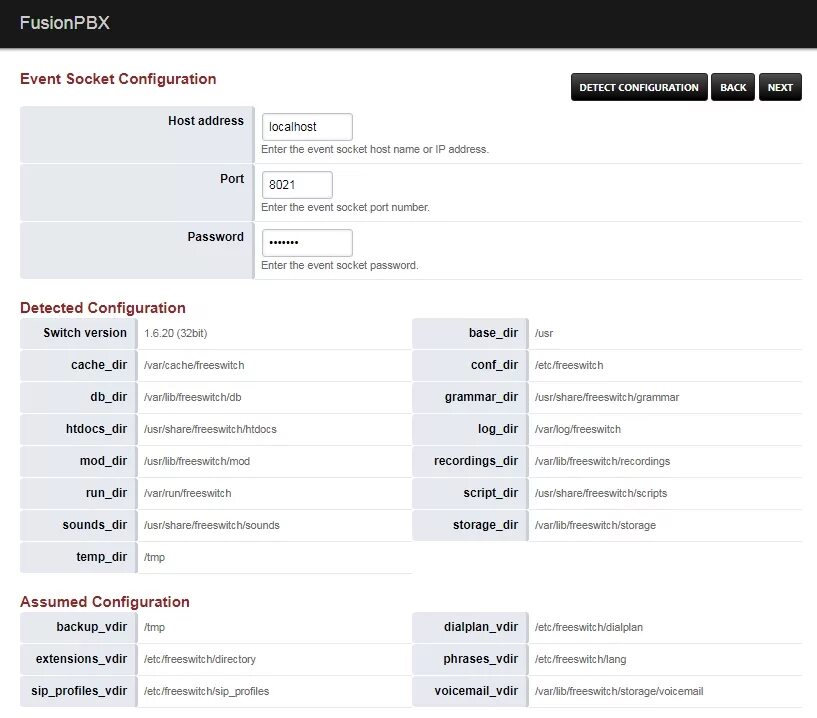Focus the Password input field
Image resolution: width=817 pixels, height=718 pixels.
[x=307, y=243]
